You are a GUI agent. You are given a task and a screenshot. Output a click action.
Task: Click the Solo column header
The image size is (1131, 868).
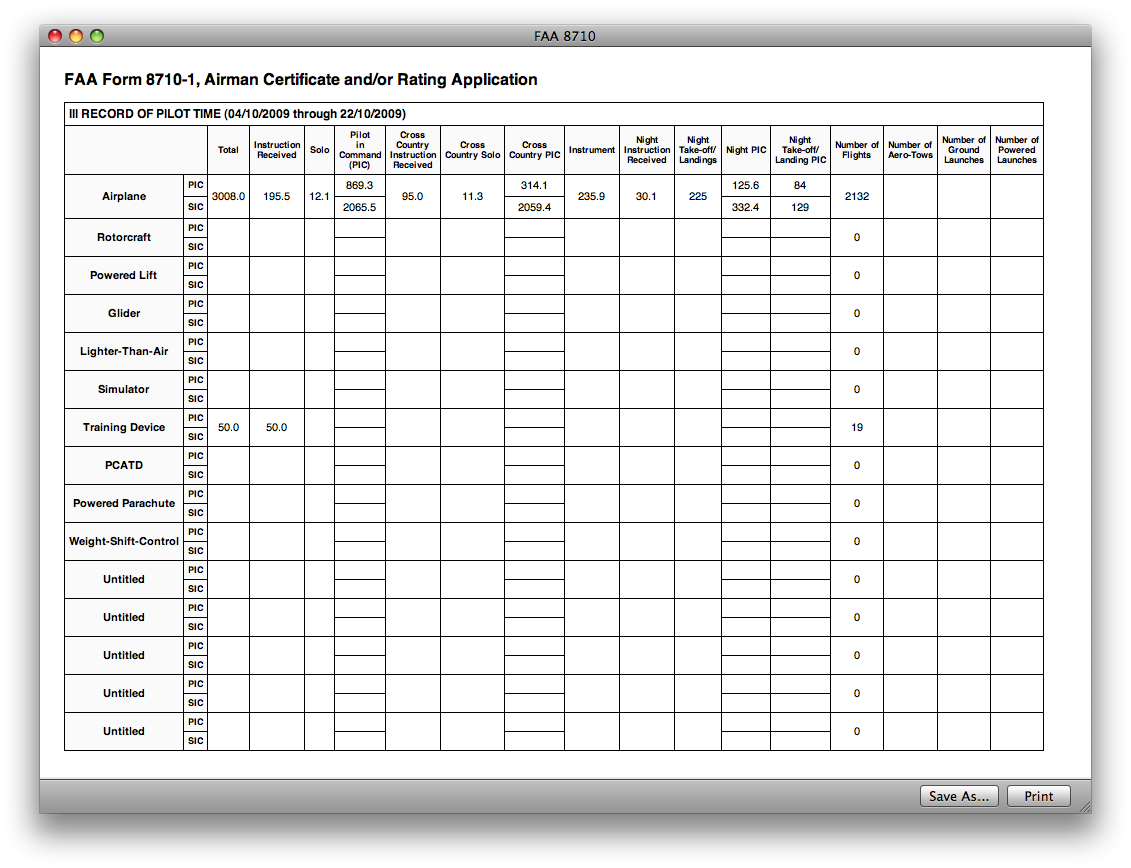320,150
